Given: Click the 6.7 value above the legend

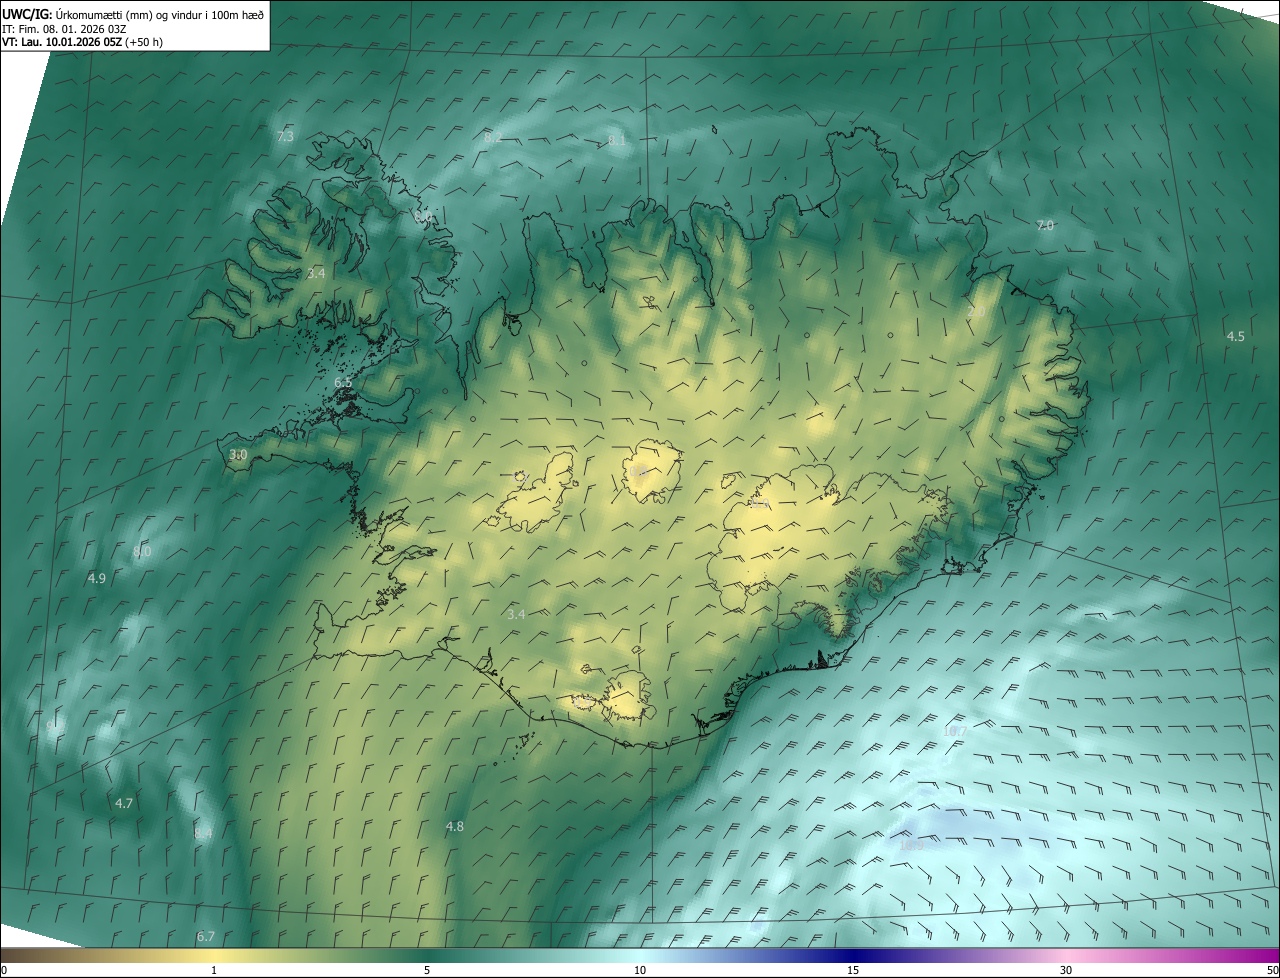Looking at the screenshot, I should coord(206,936).
